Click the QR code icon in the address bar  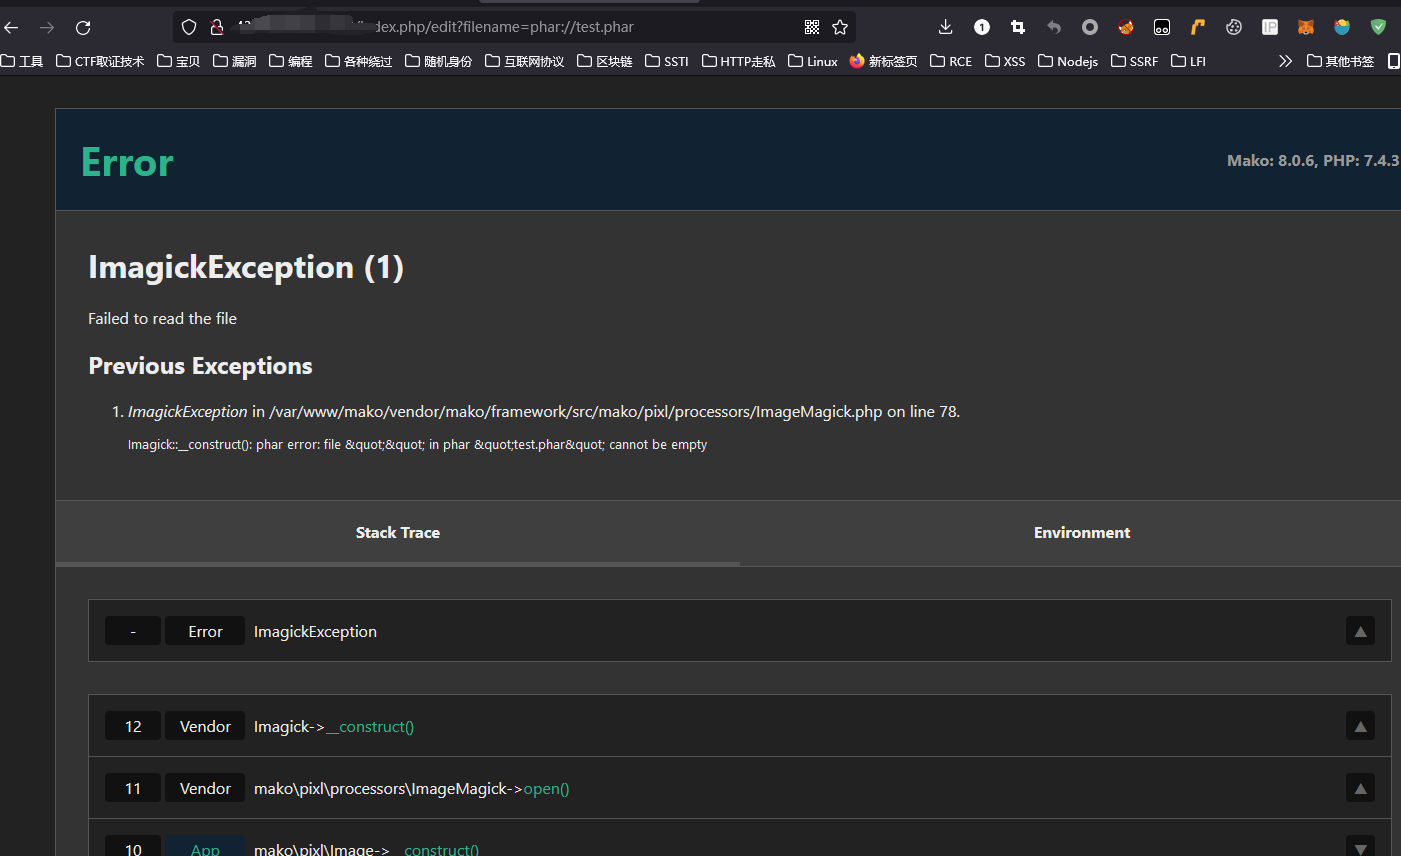[x=812, y=27]
